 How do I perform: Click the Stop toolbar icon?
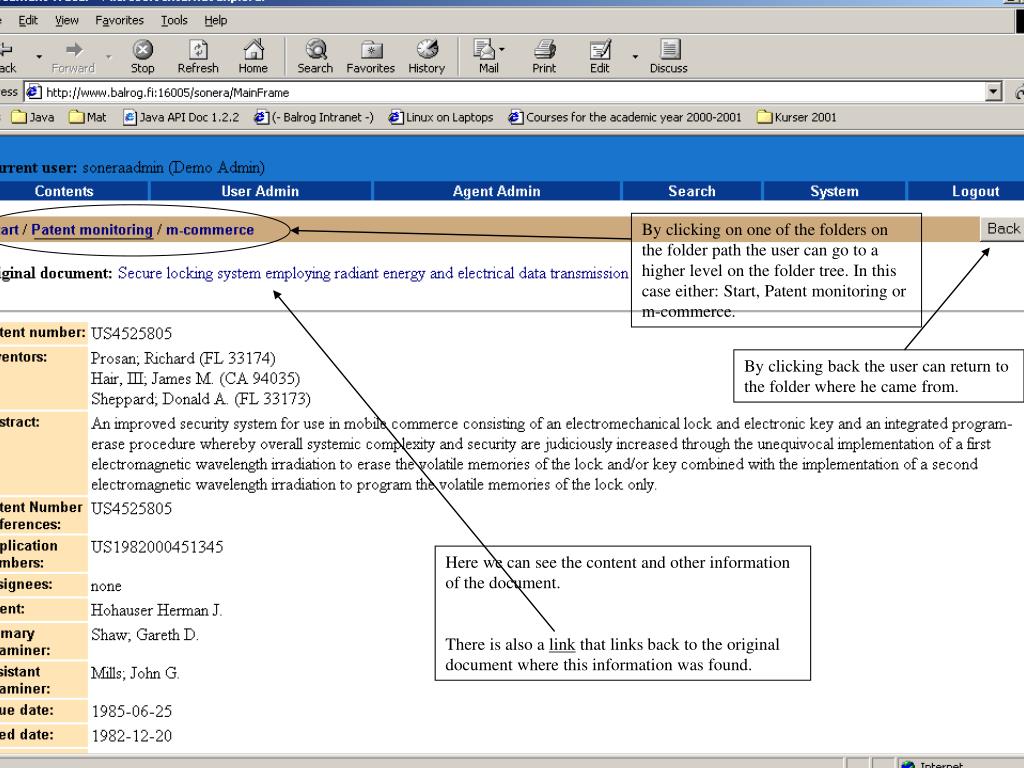click(x=142, y=56)
